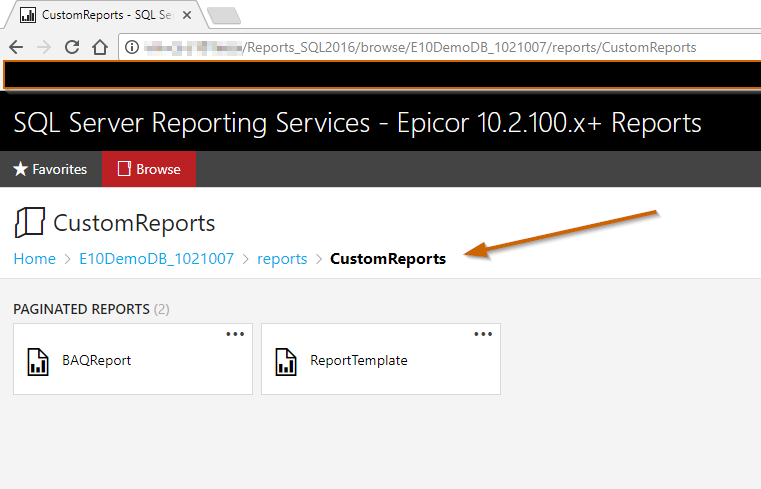Click the report chart favicon on the tab
Image resolution: width=761 pixels, height=489 pixels.
click(x=28, y=15)
